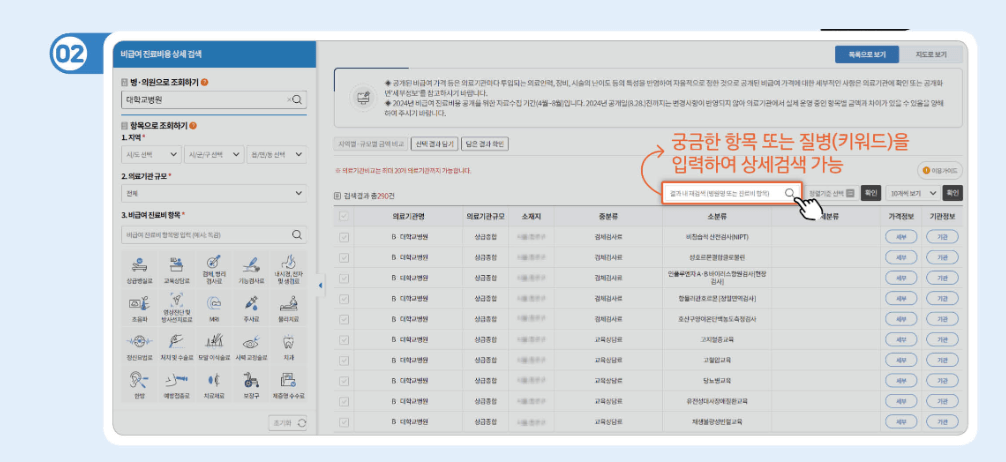Click the 소분류 column header

point(717,217)
